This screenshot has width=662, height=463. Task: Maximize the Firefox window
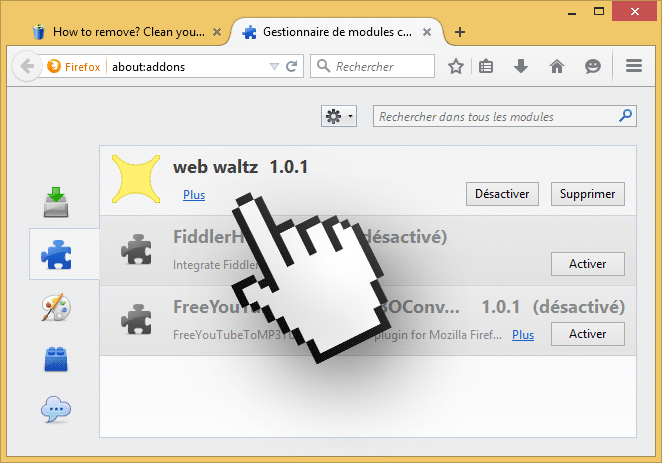pos(599,11)
